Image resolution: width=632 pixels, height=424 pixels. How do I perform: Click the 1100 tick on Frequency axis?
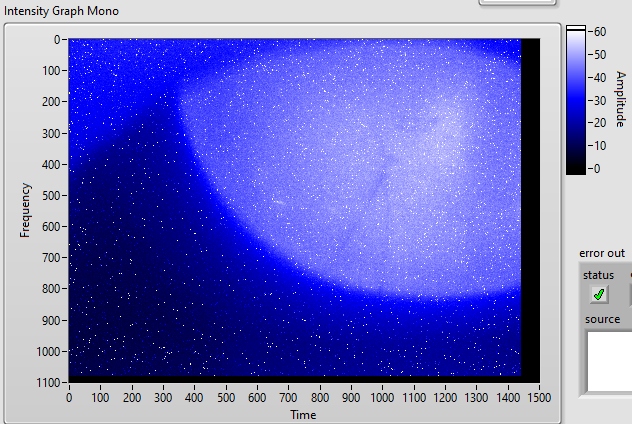[48, 382]
